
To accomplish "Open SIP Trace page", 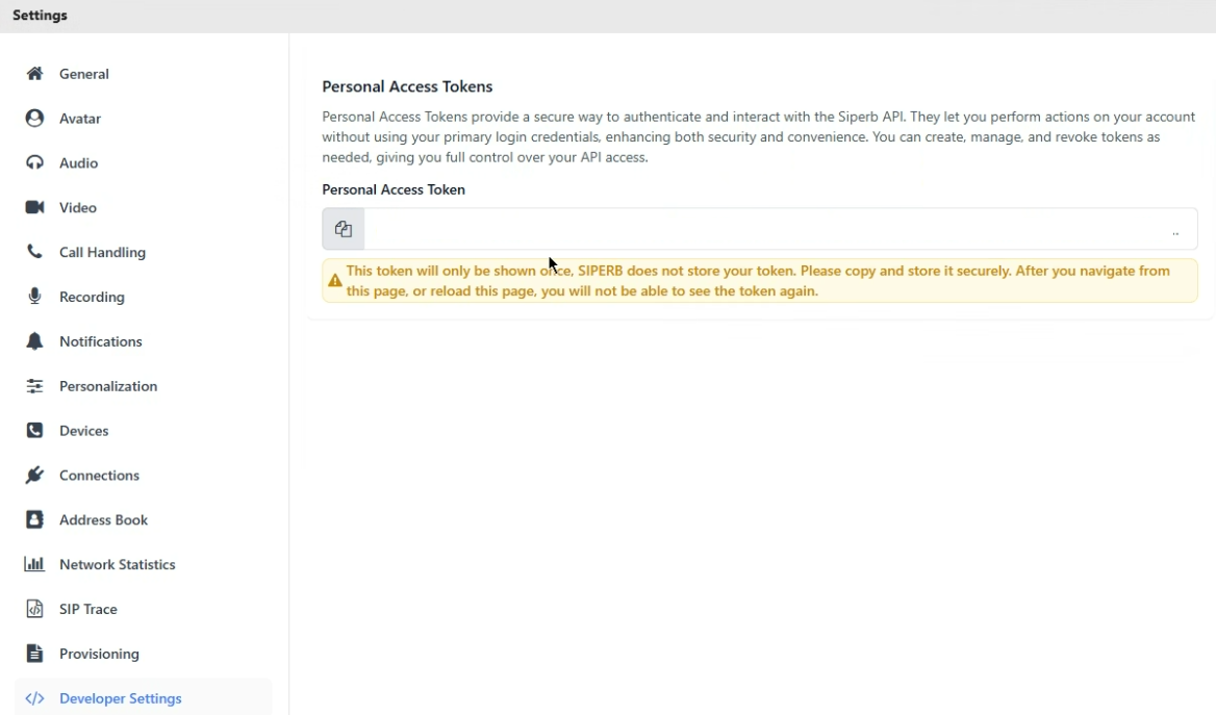I will pos(143,609).
